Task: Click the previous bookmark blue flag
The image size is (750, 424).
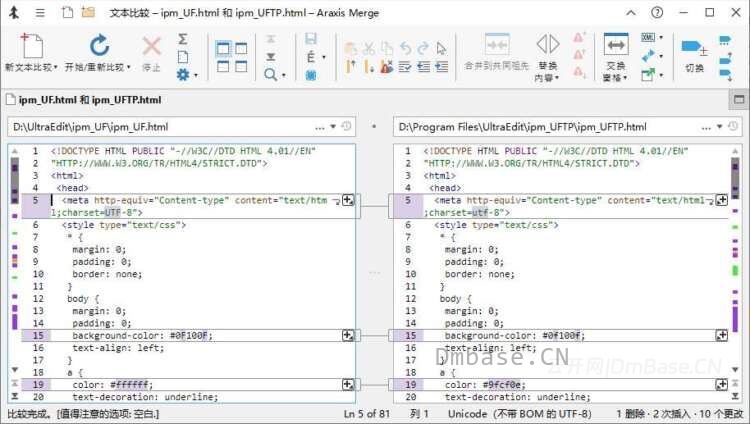Action: click(725, 58)
